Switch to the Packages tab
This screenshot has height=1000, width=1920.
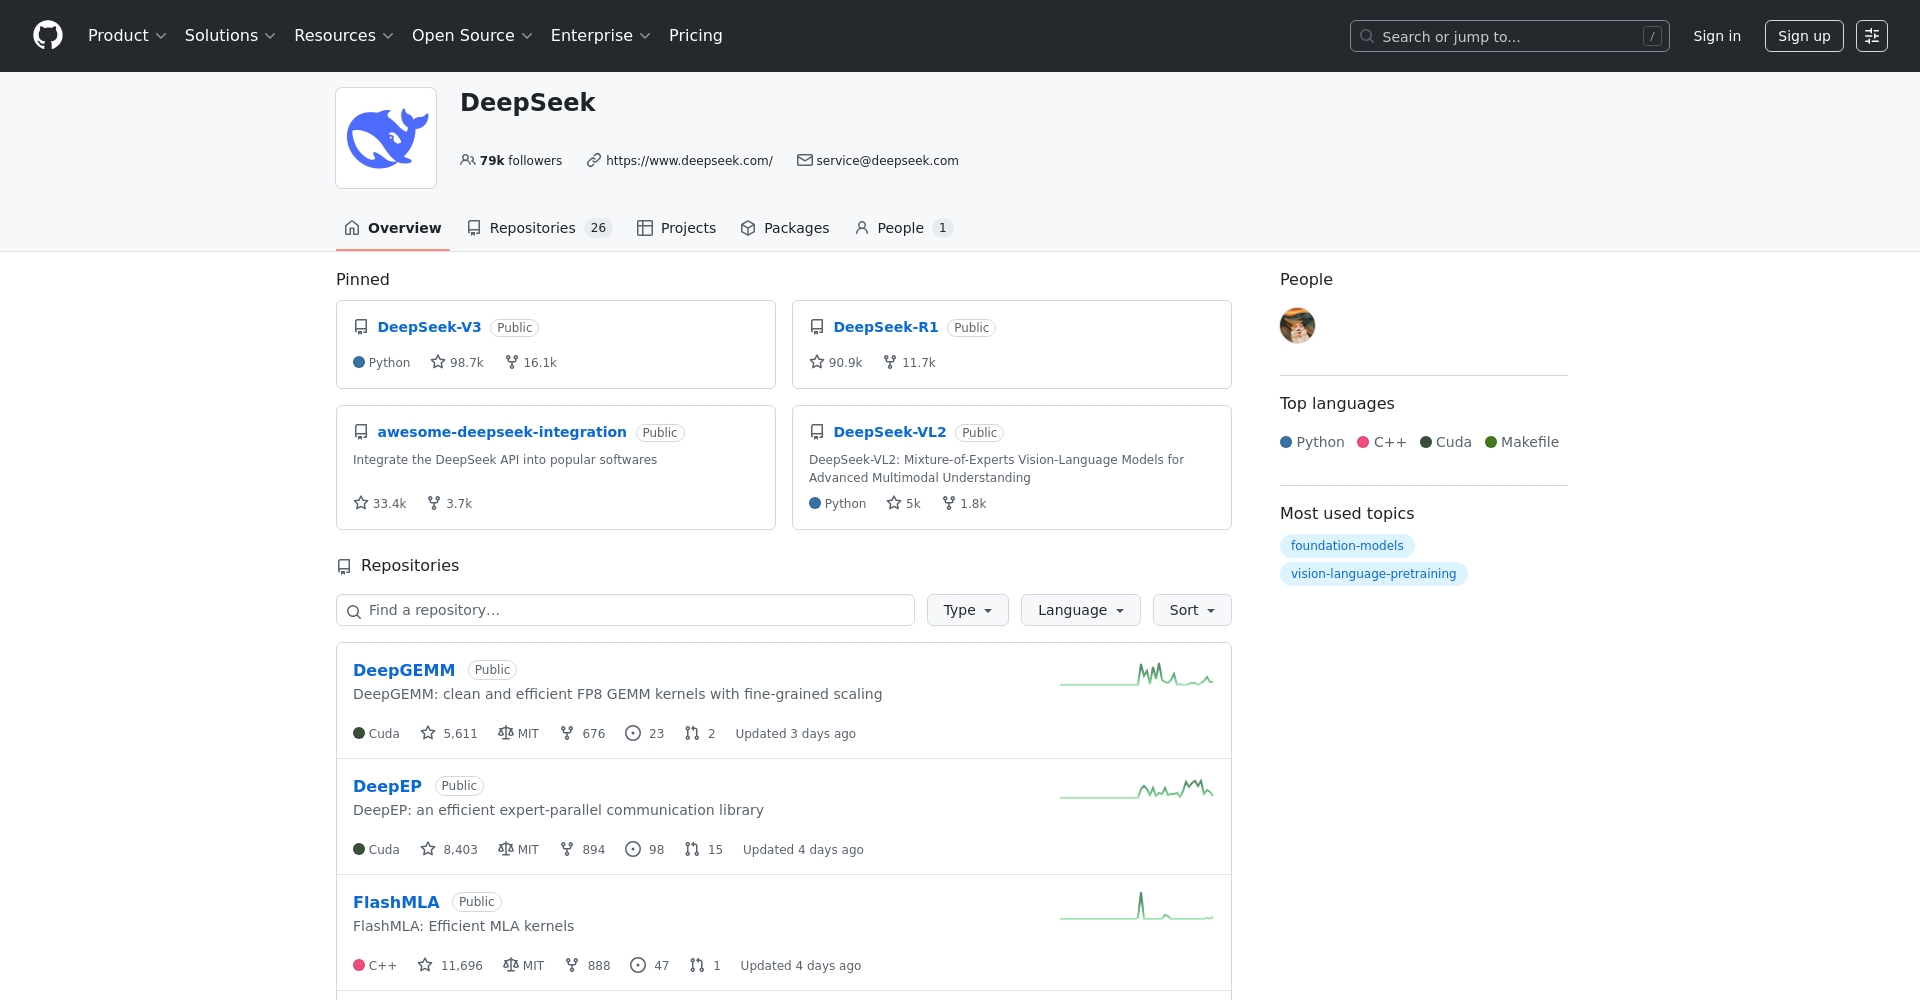785,228
